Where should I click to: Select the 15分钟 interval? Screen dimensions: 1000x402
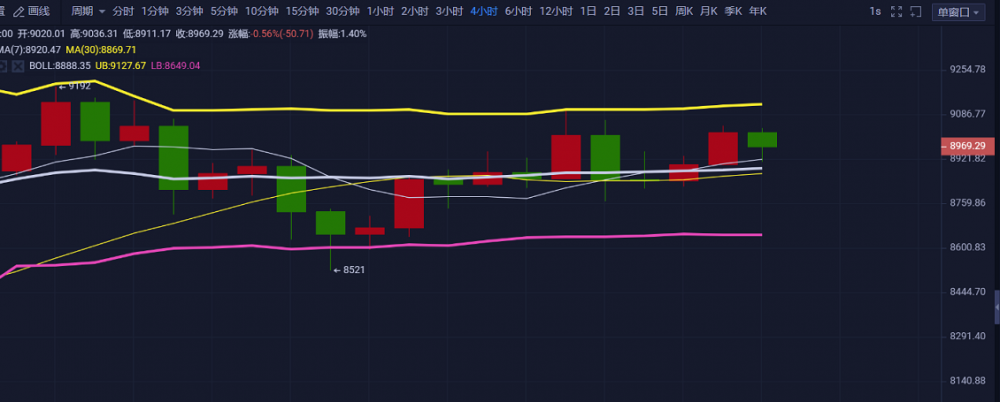pos(302,12)
